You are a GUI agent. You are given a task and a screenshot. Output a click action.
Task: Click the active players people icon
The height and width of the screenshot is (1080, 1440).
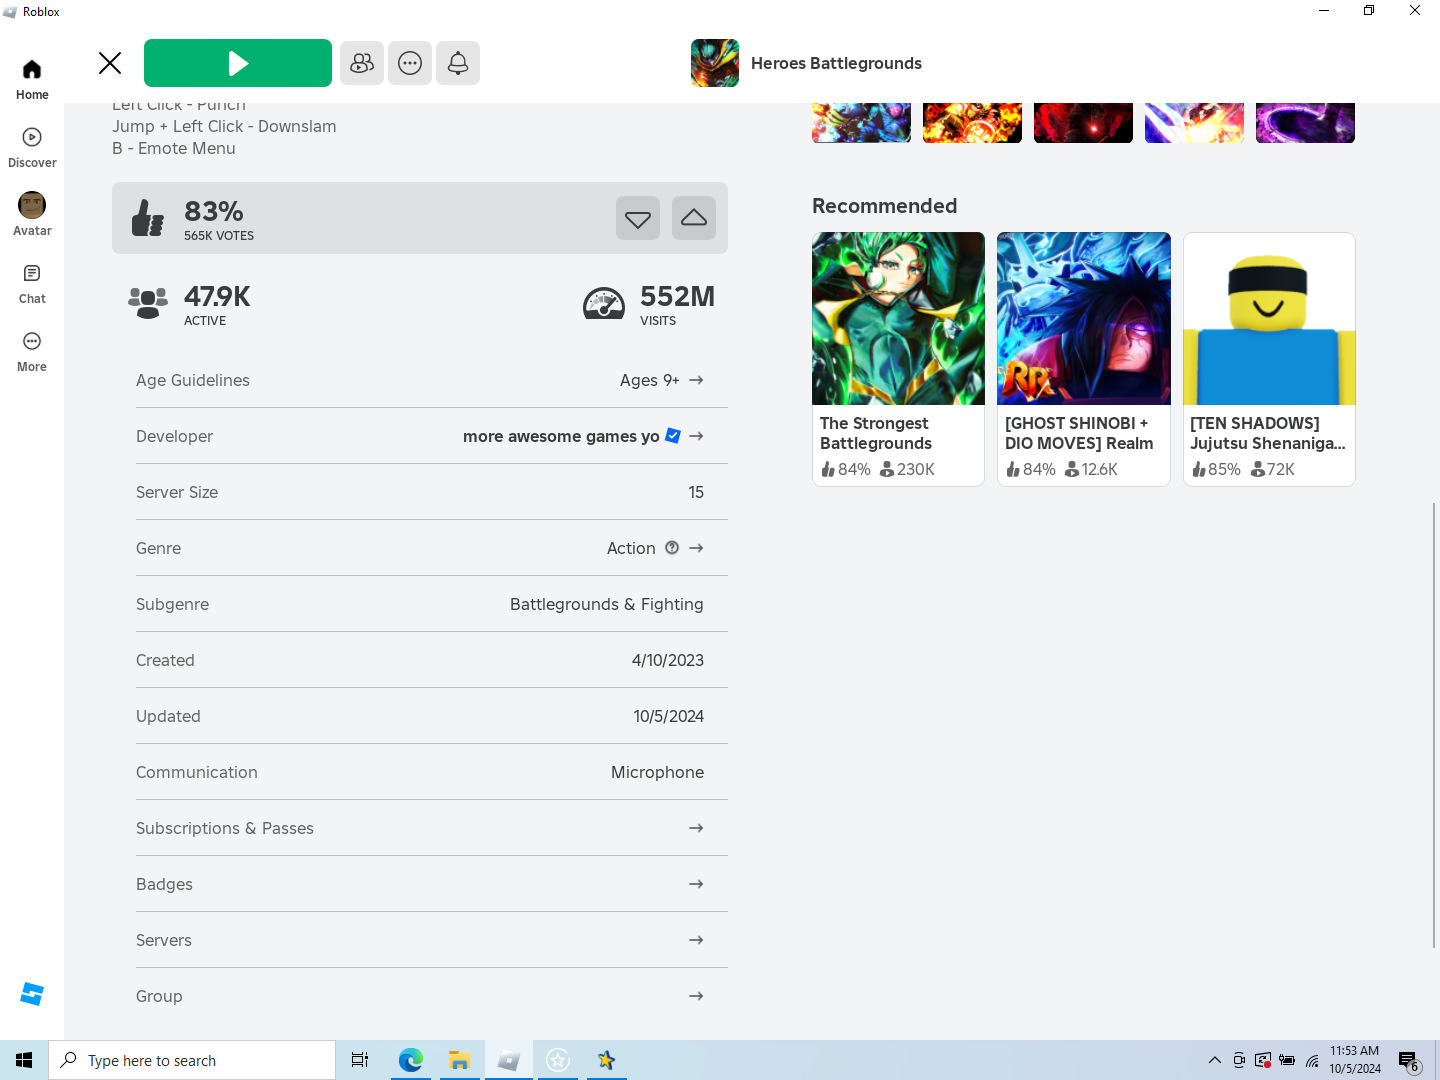tap(148, 303)
